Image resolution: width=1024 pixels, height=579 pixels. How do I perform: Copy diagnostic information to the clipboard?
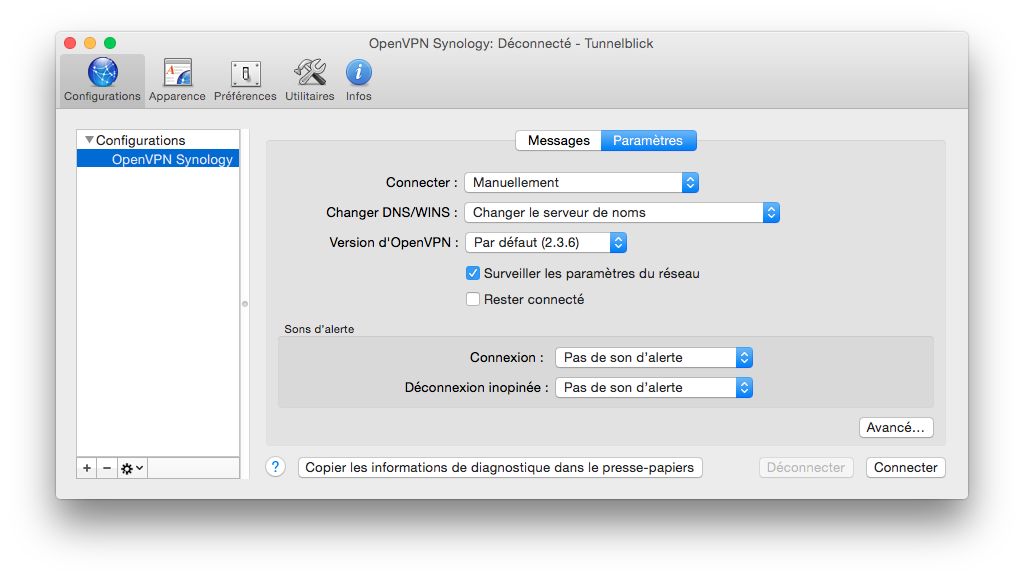pos(500,467)
